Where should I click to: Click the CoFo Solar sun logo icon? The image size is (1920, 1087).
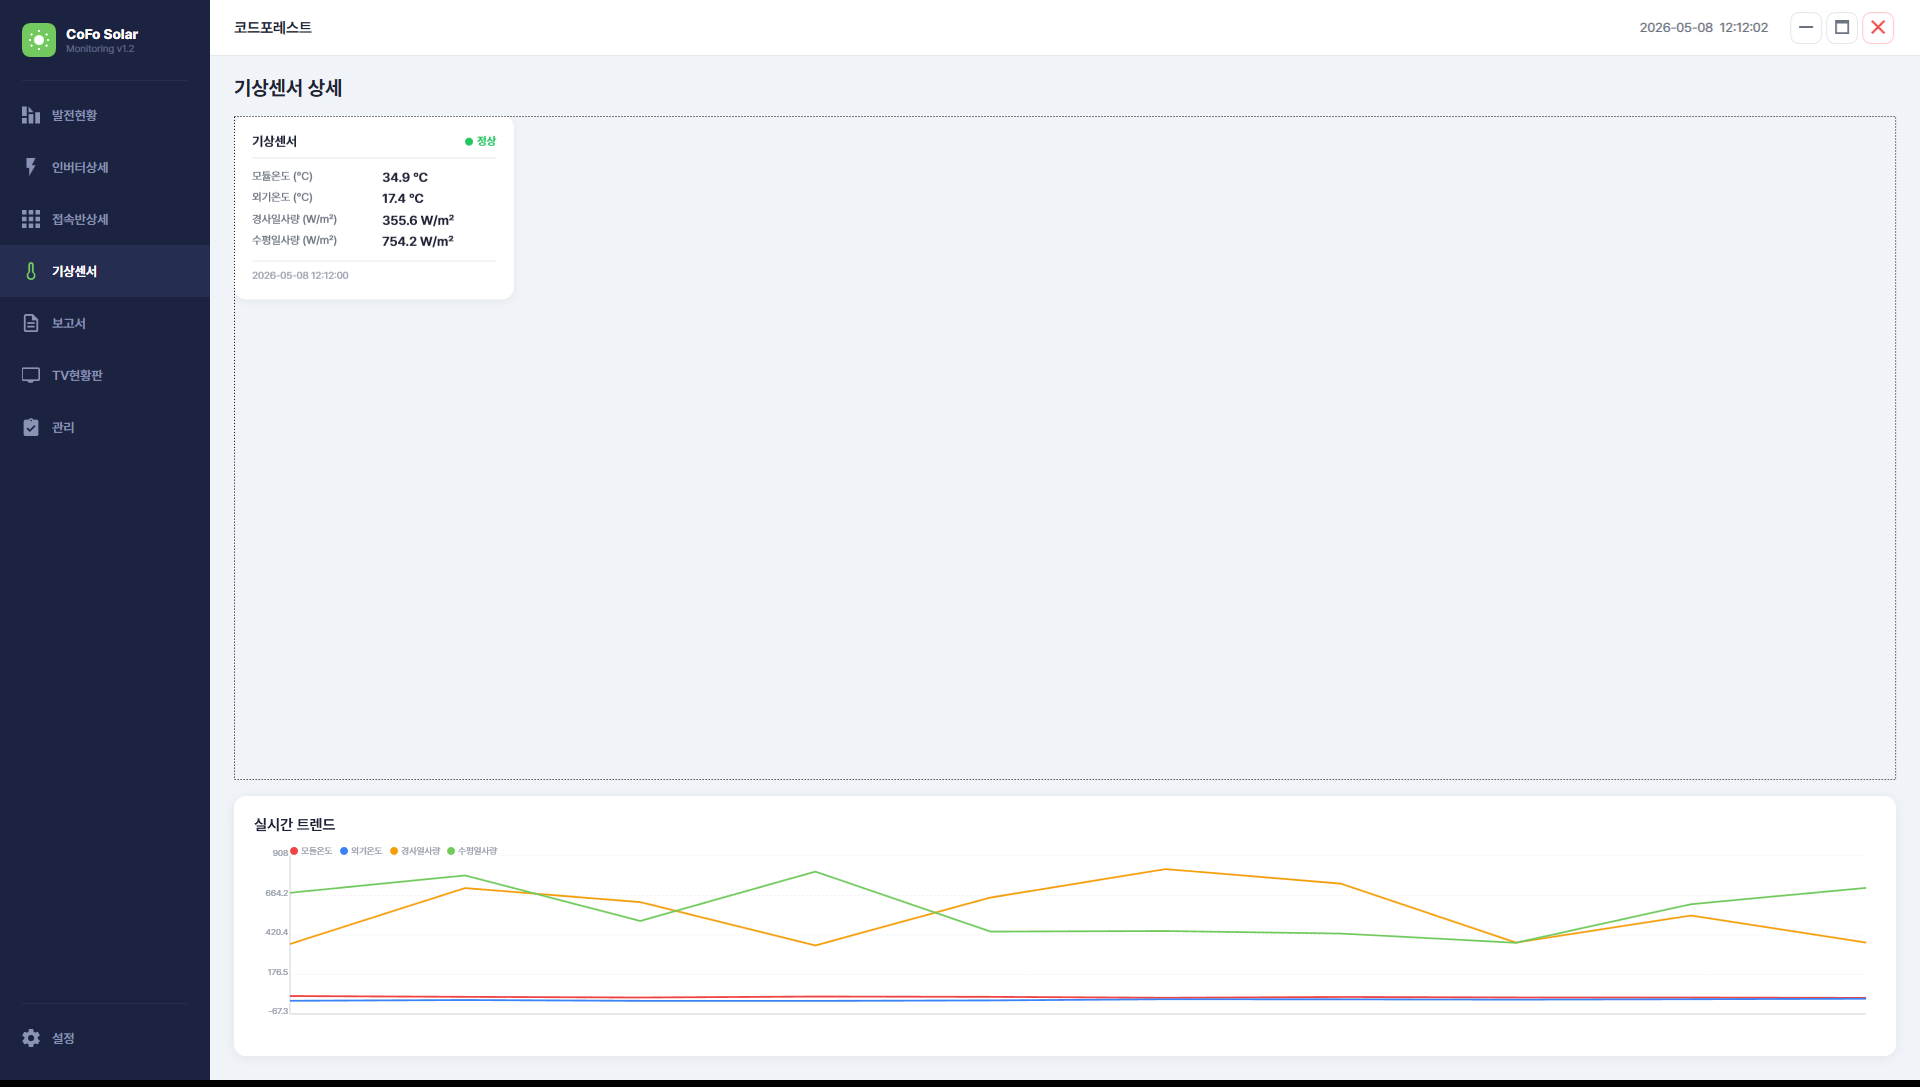(39, 40)
